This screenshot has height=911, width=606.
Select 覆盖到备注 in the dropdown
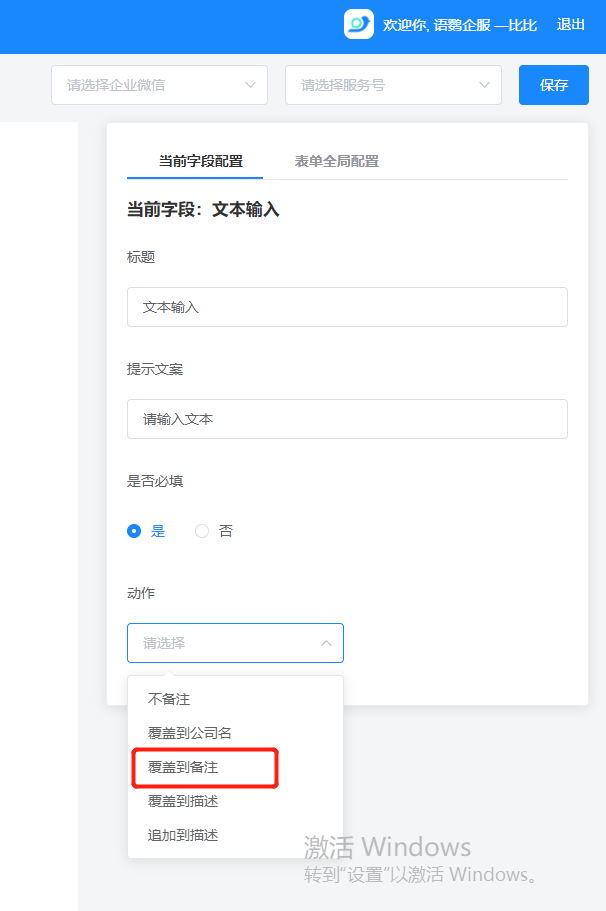pyautogui.click(x=183, y=767)
